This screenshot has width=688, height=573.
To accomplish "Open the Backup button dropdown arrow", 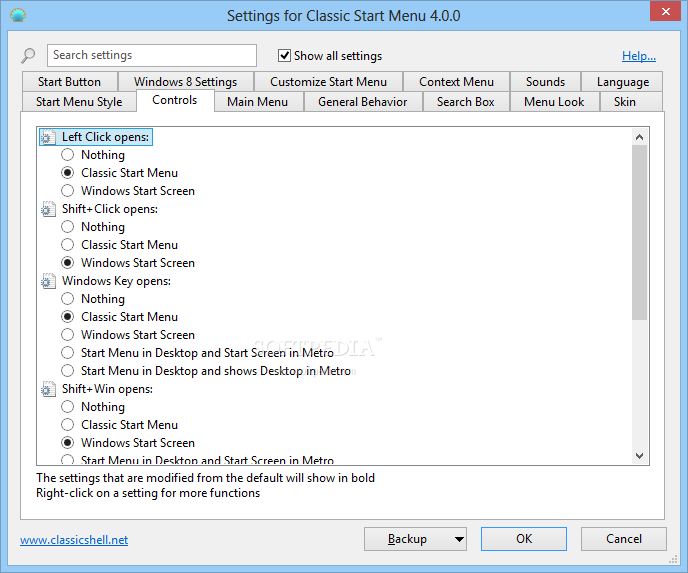I will (x=459, y=539).
